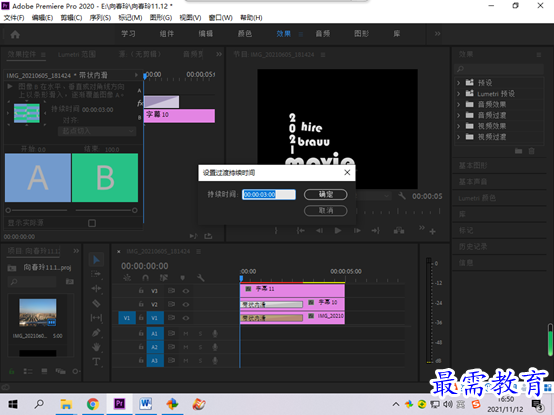Switch to the 颜色 workspace tab
Image resolution: width=554 pixels, height=415 pixels.
(x=244, y=34)
